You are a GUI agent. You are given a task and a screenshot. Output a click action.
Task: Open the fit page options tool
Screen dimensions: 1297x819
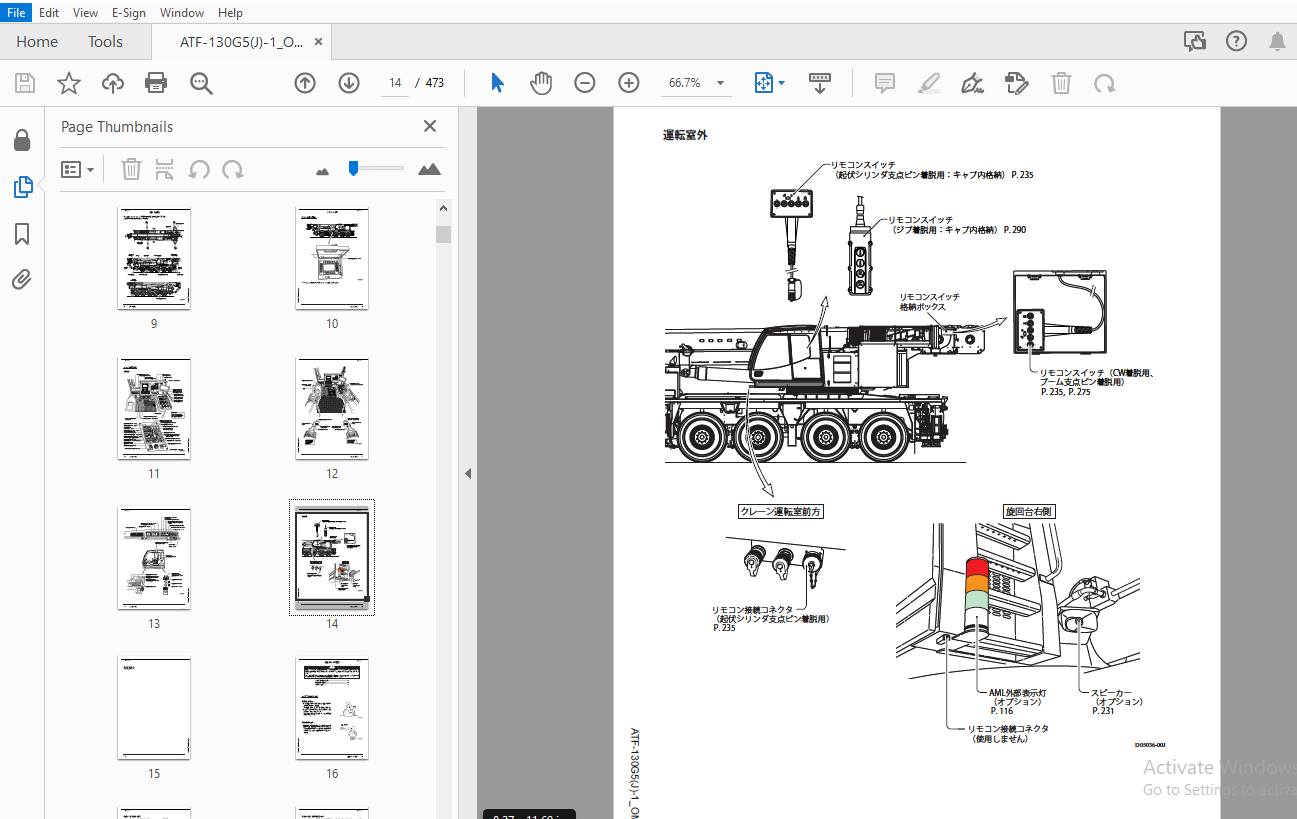point(763,83)
